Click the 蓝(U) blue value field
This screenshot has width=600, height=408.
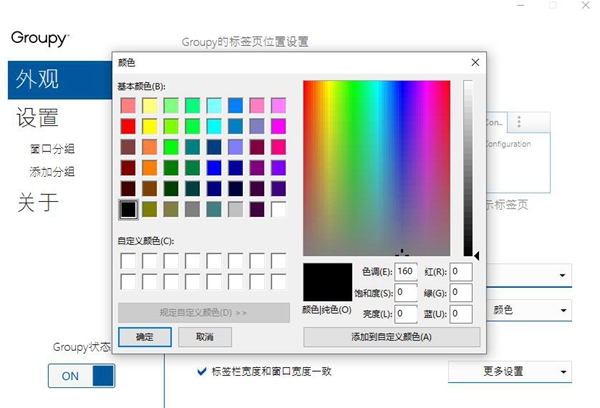point(461,313)
